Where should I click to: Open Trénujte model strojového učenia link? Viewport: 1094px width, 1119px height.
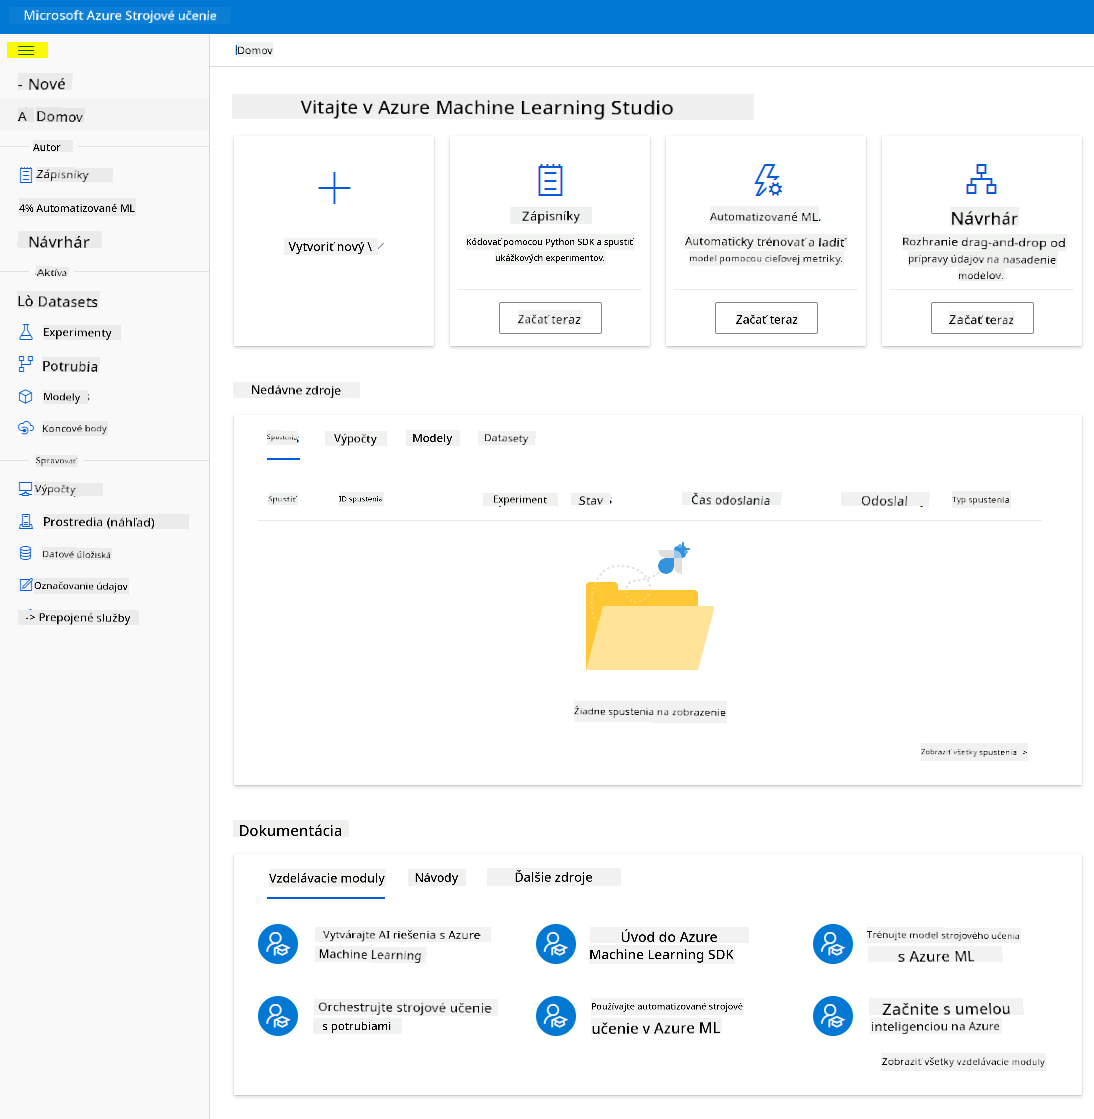(943, 945)
